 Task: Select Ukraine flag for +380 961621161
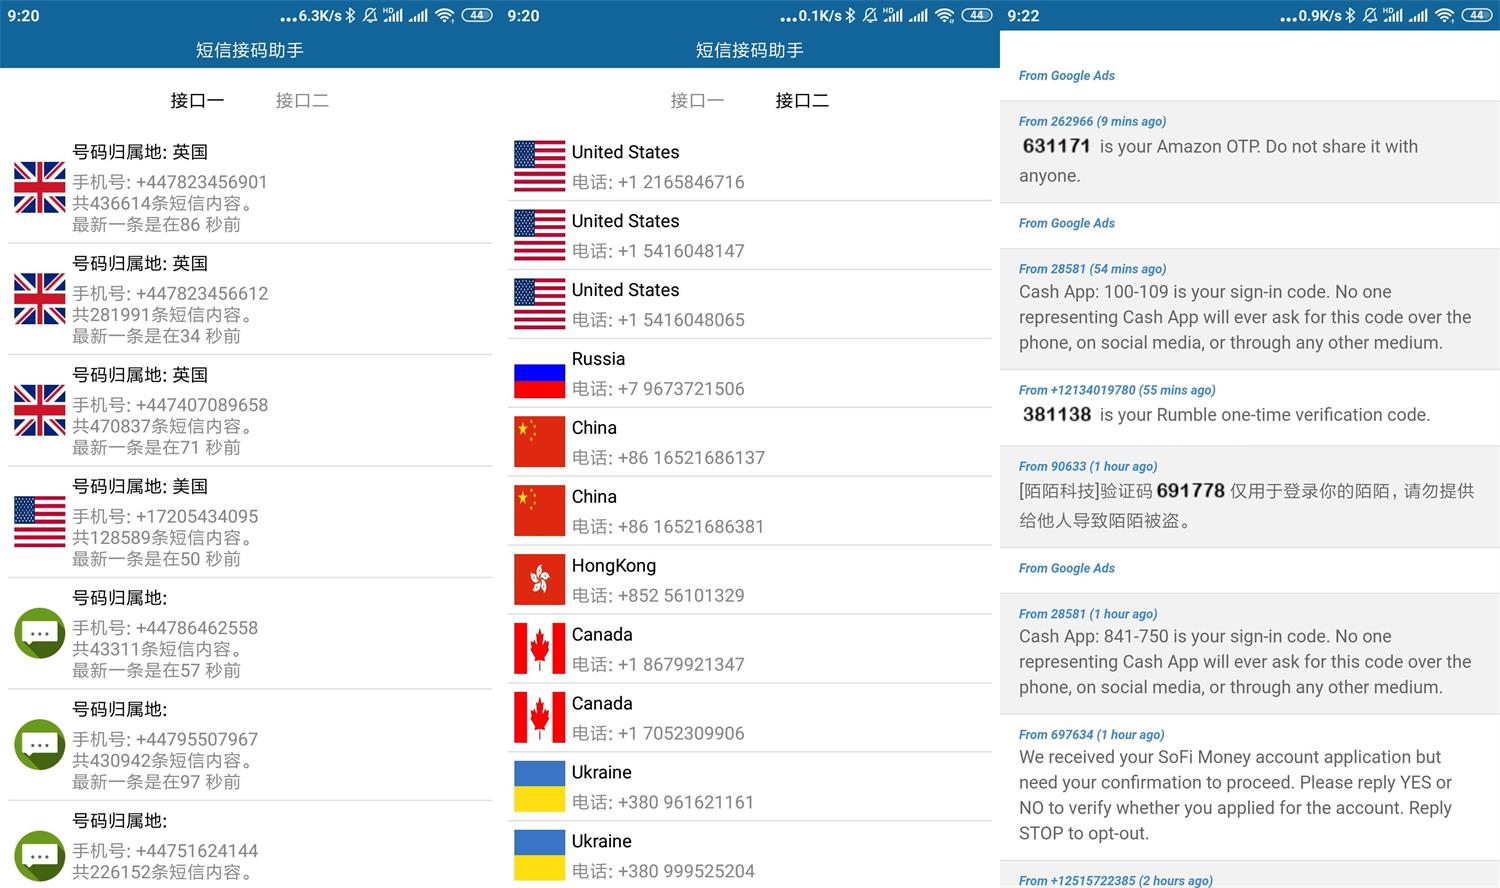pyautogui.click(x=539, y=787)
